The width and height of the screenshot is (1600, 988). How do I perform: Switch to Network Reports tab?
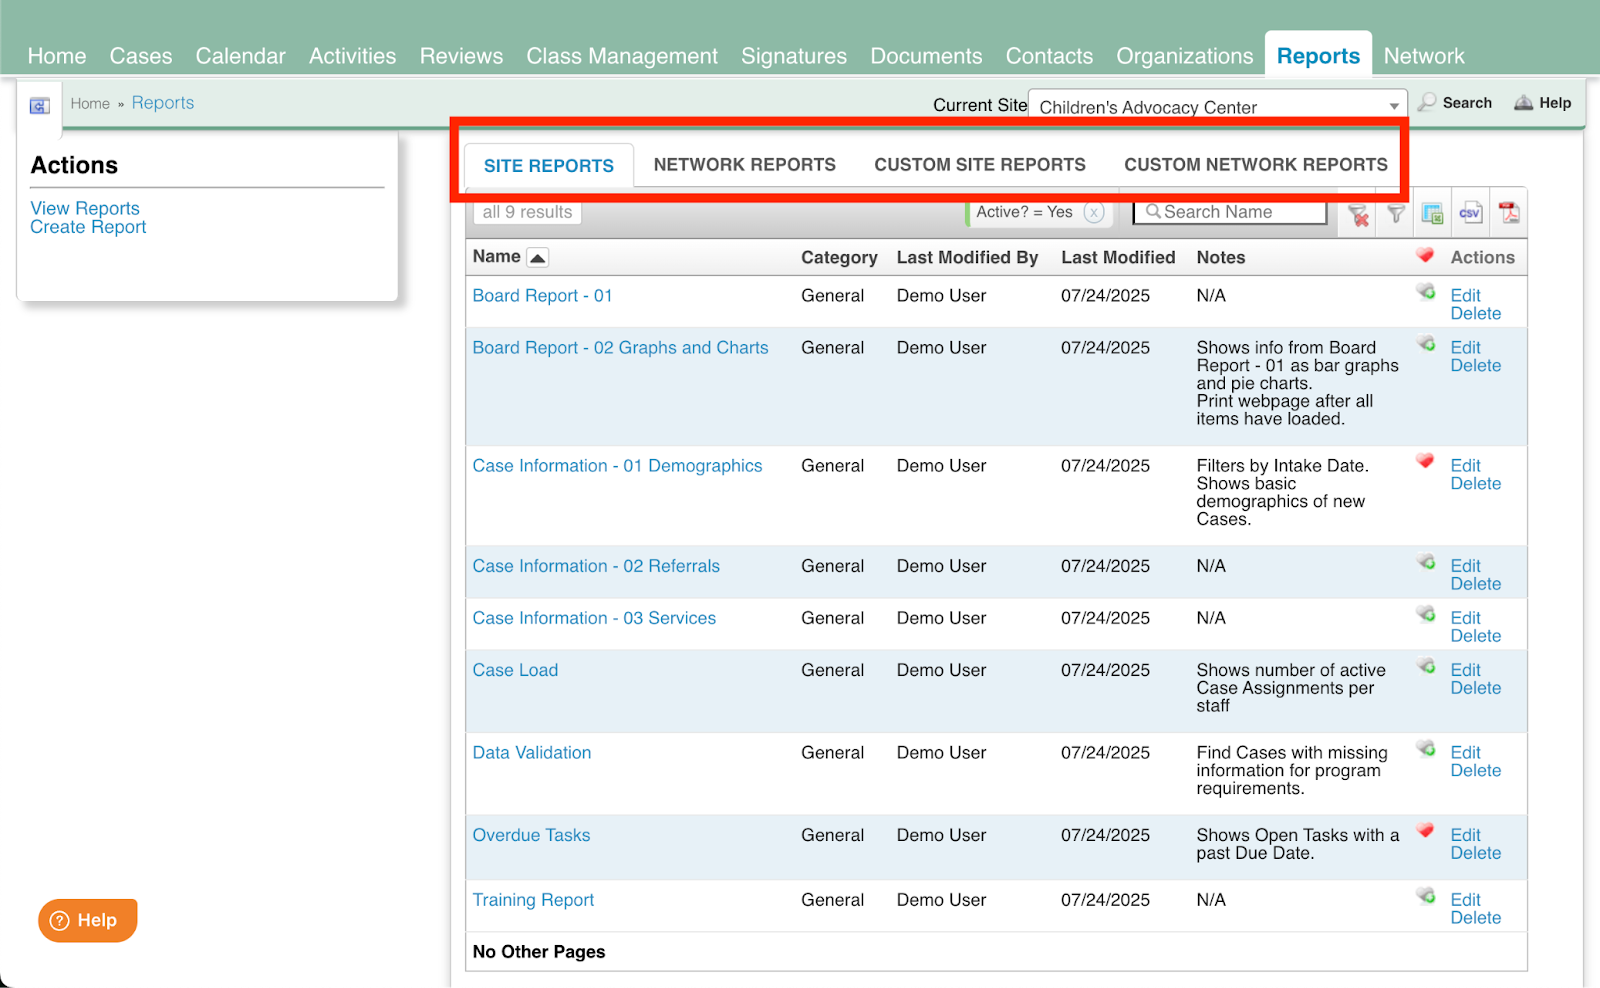745,165
